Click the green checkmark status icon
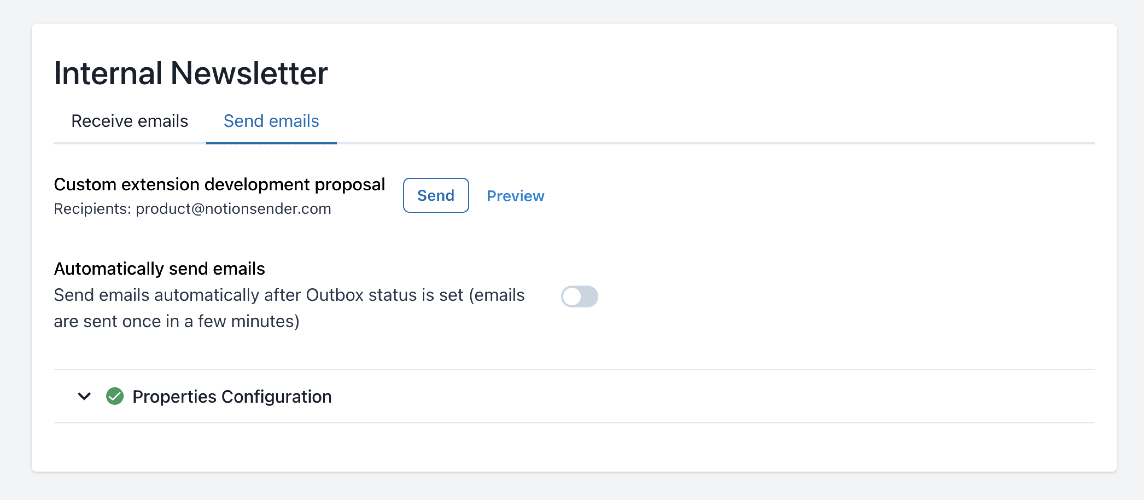The height and width of the screenshot is (500, 1144). point(115,397)
